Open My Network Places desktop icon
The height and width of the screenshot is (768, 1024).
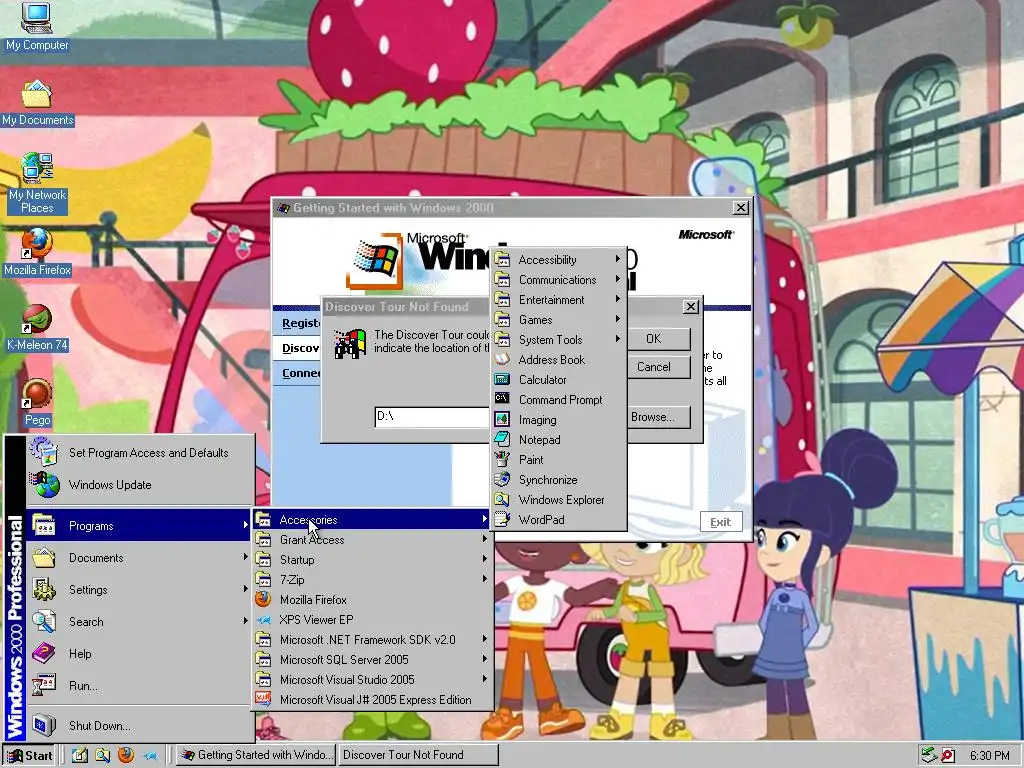[x=37, y=183]
